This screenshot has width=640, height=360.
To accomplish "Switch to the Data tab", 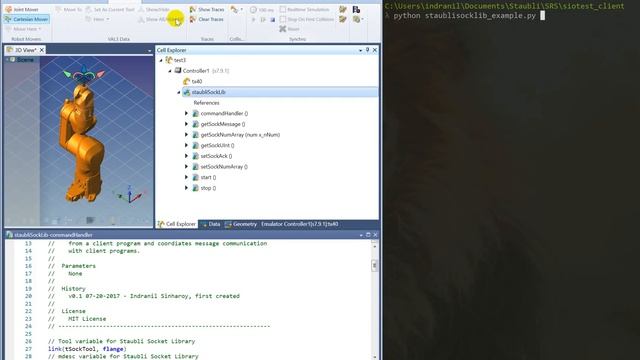I will [x=211, y=224].
